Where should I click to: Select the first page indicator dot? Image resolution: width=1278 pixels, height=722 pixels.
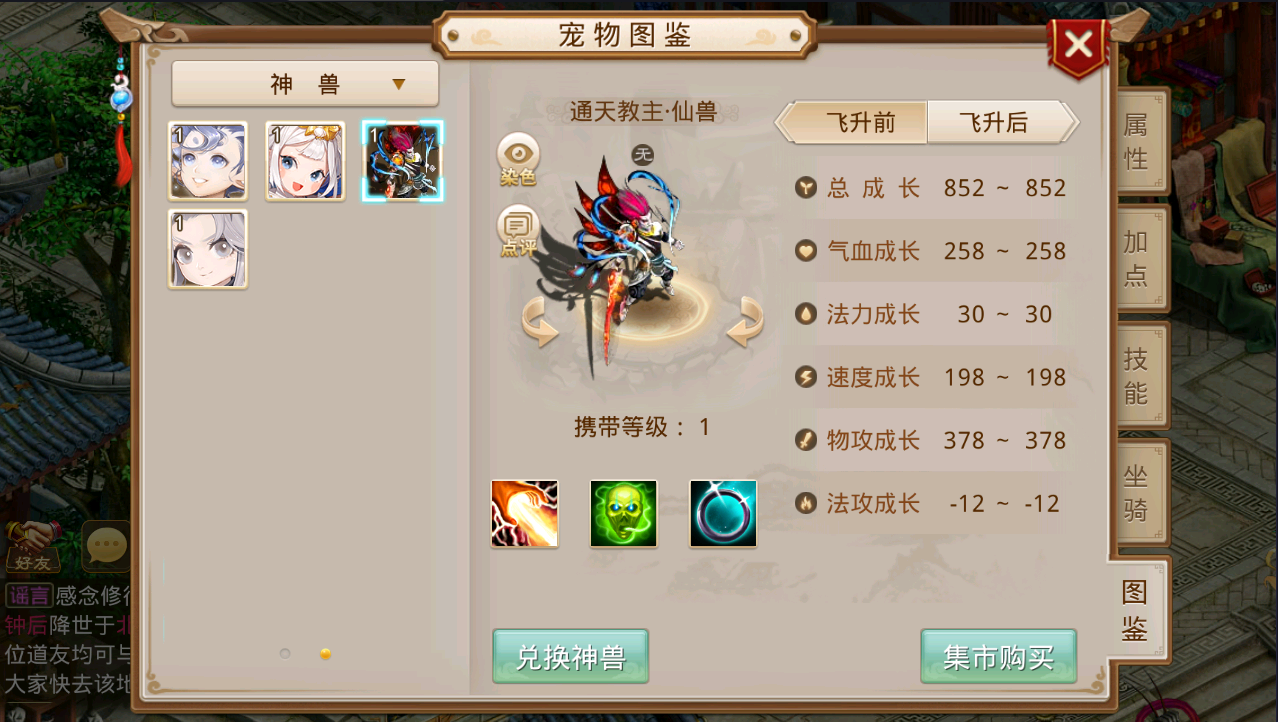285,653
